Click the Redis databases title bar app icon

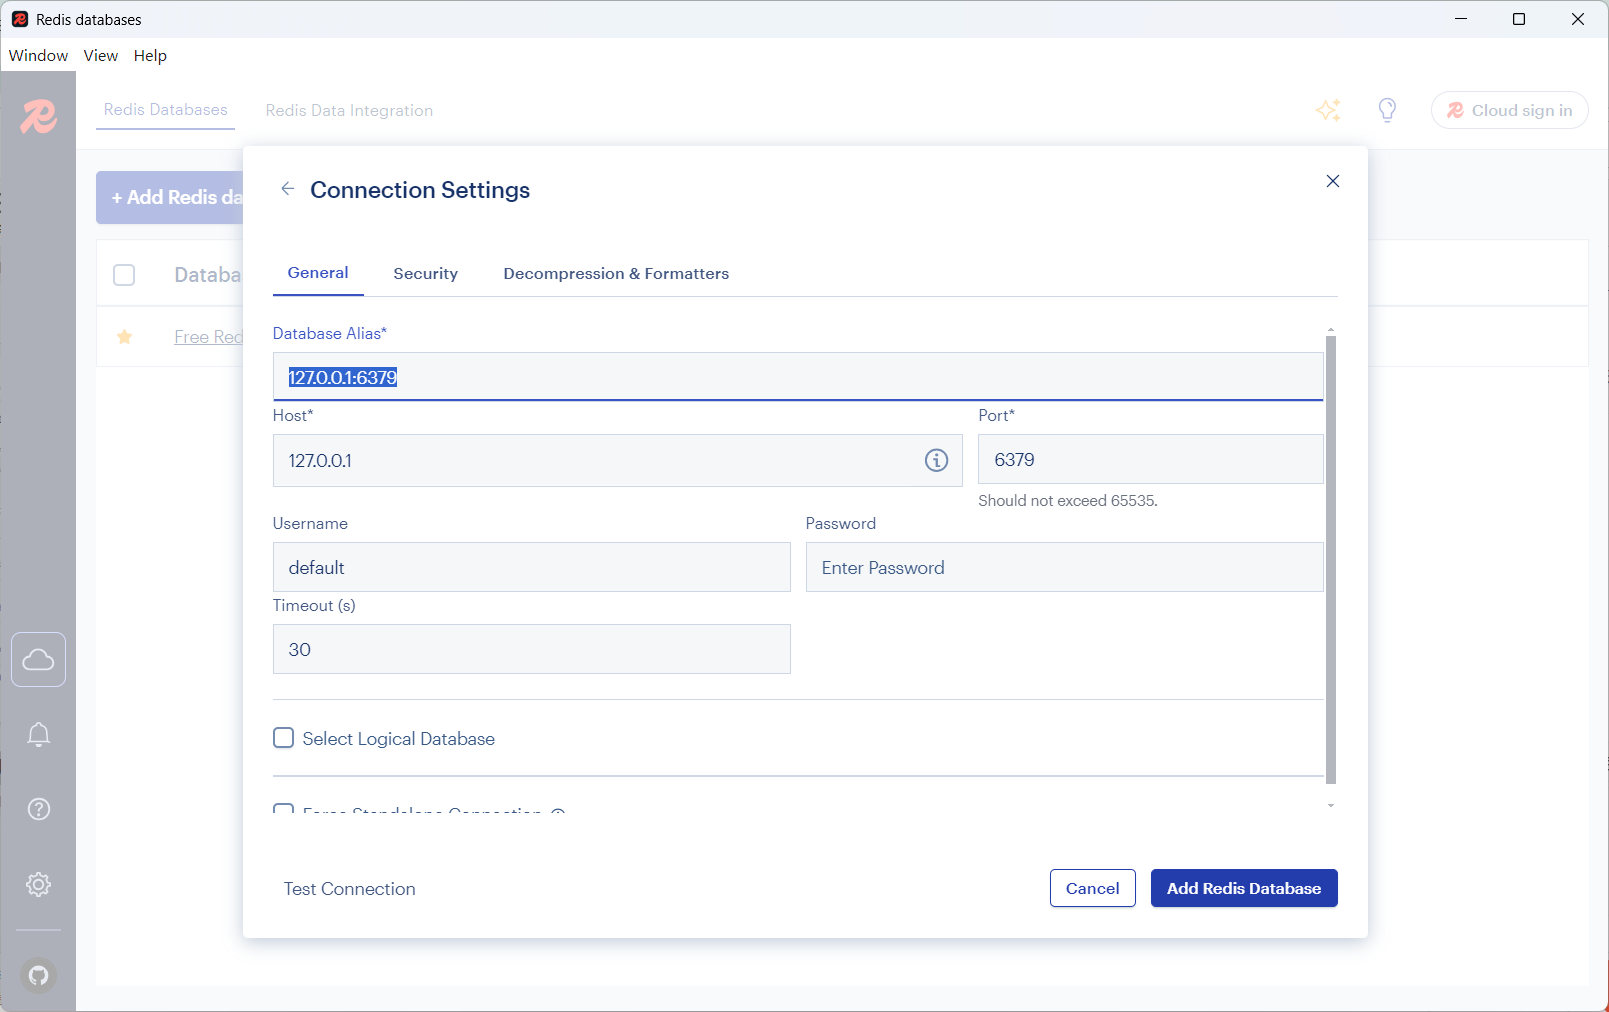(x=20, y=19)
